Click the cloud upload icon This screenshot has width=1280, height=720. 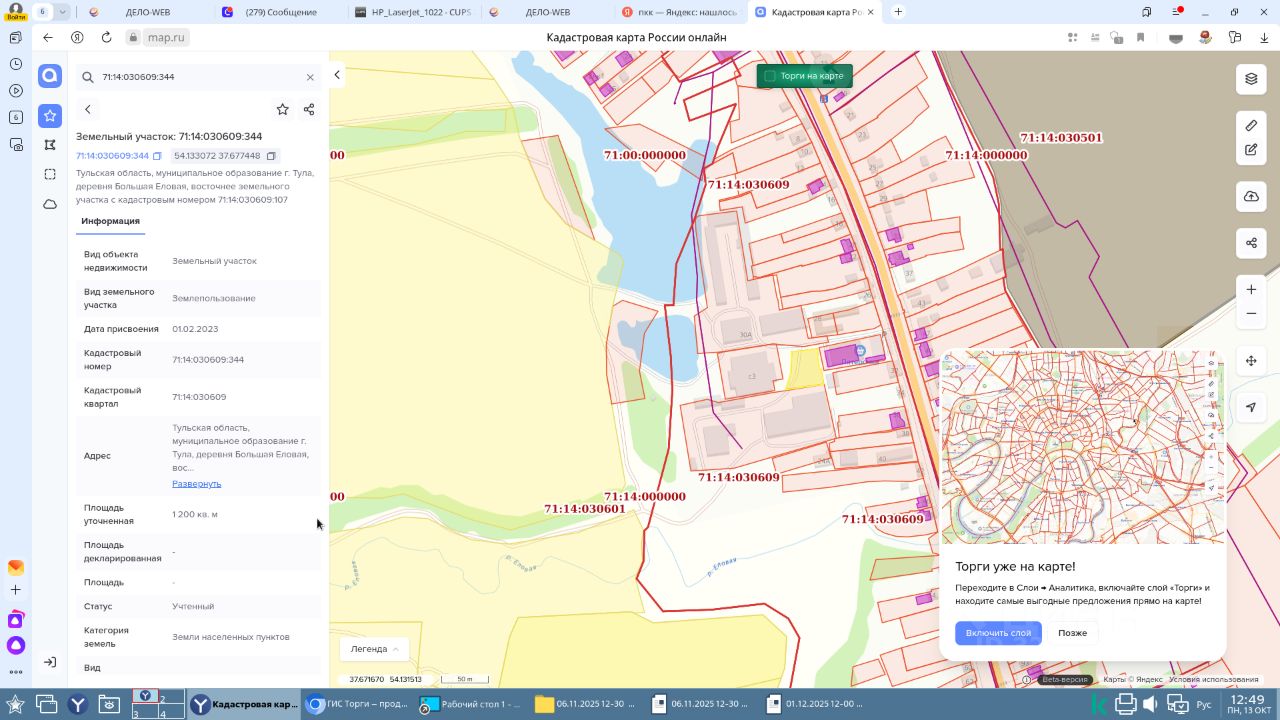(x=1251, y=197)
